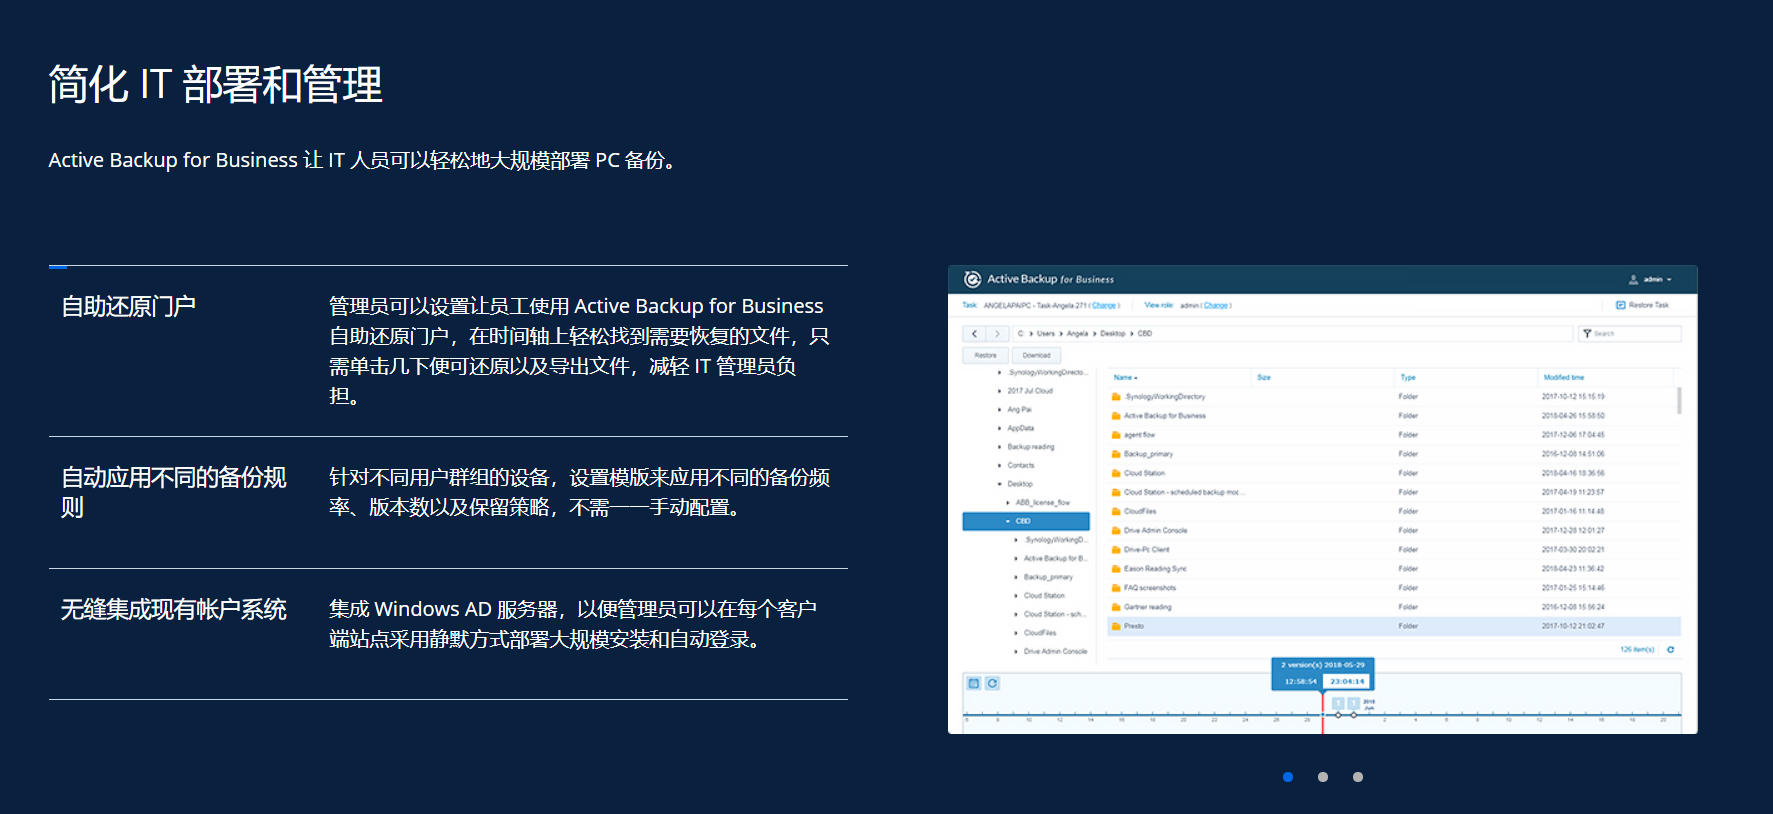Viewport: 1773px width, 814px height.
Task: Click the calendar icon on the timeline
Action: click(974, 683)
